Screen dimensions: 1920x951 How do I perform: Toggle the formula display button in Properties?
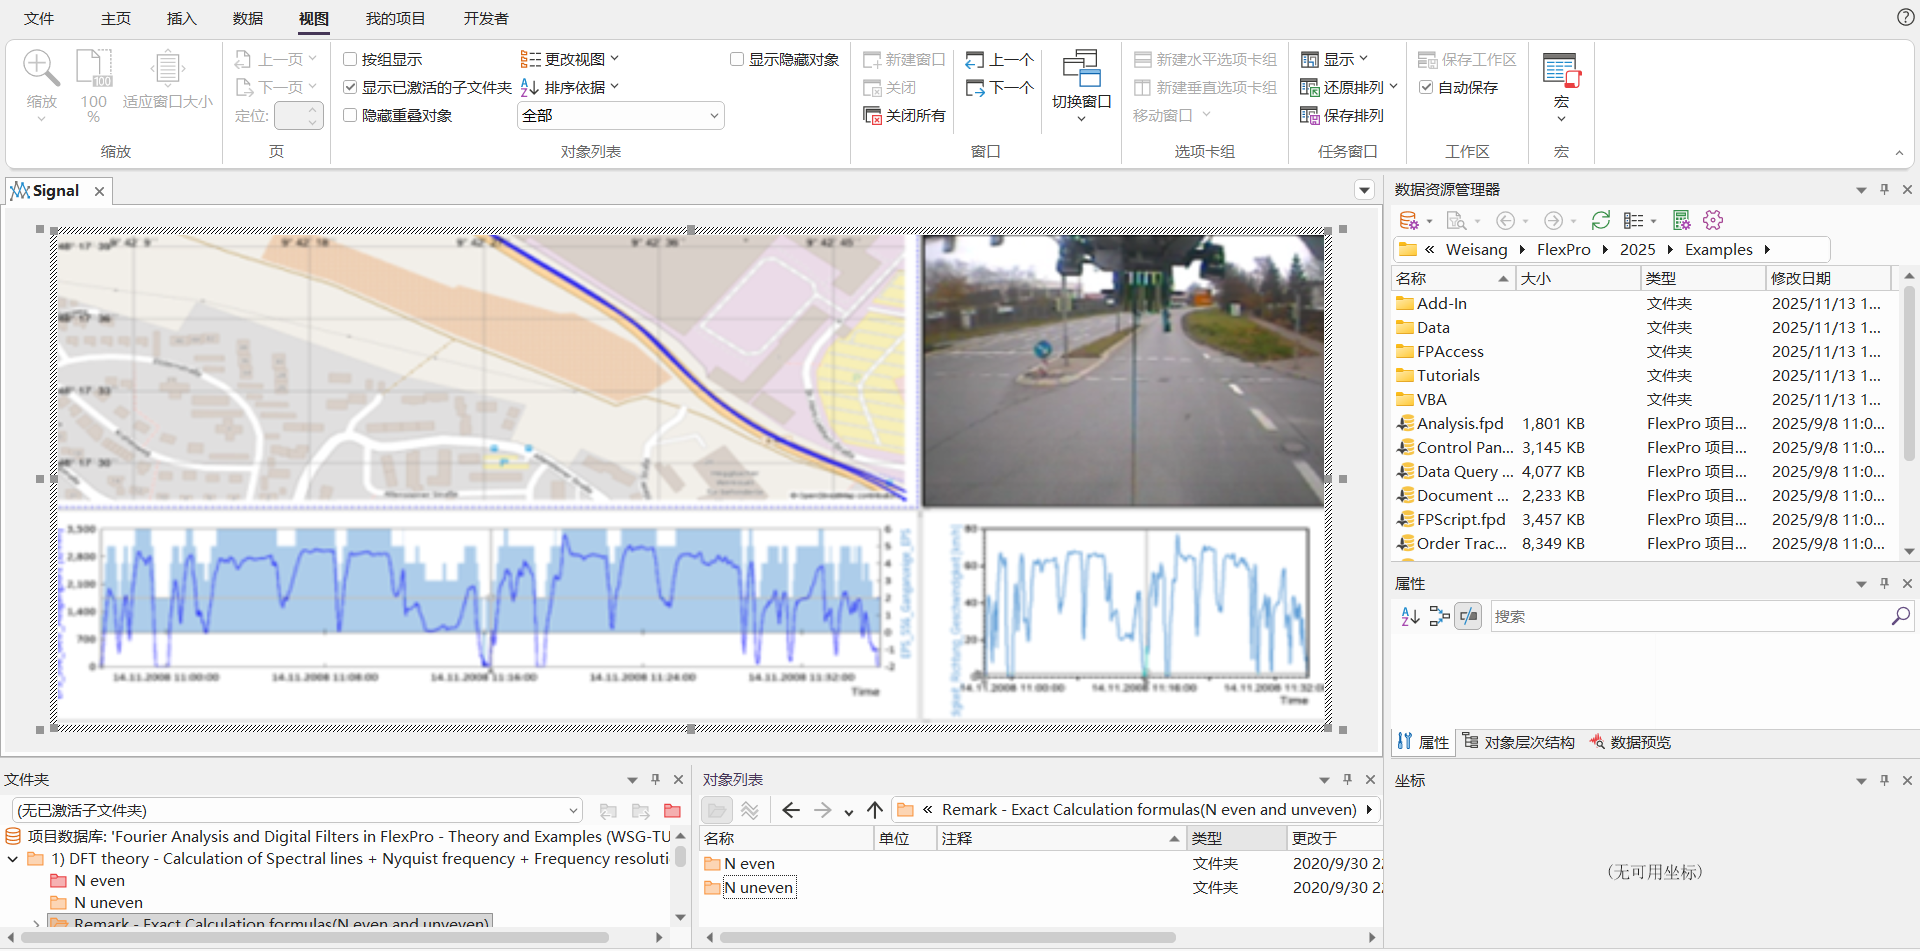click(x=1468, y=616)
